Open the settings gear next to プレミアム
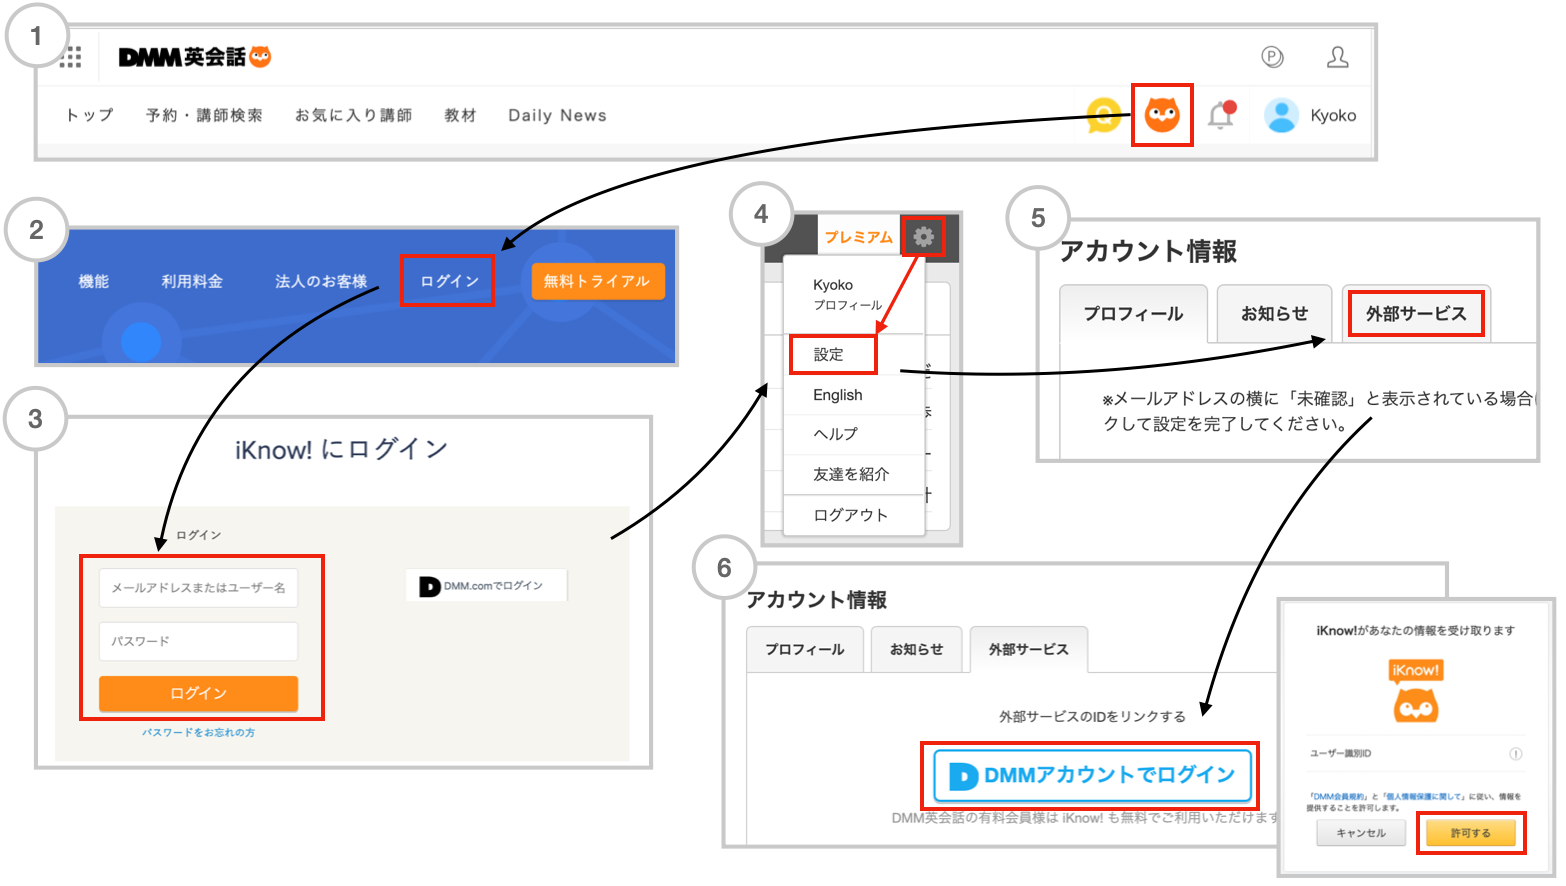 pyautogui.click(x=923, y=237)
